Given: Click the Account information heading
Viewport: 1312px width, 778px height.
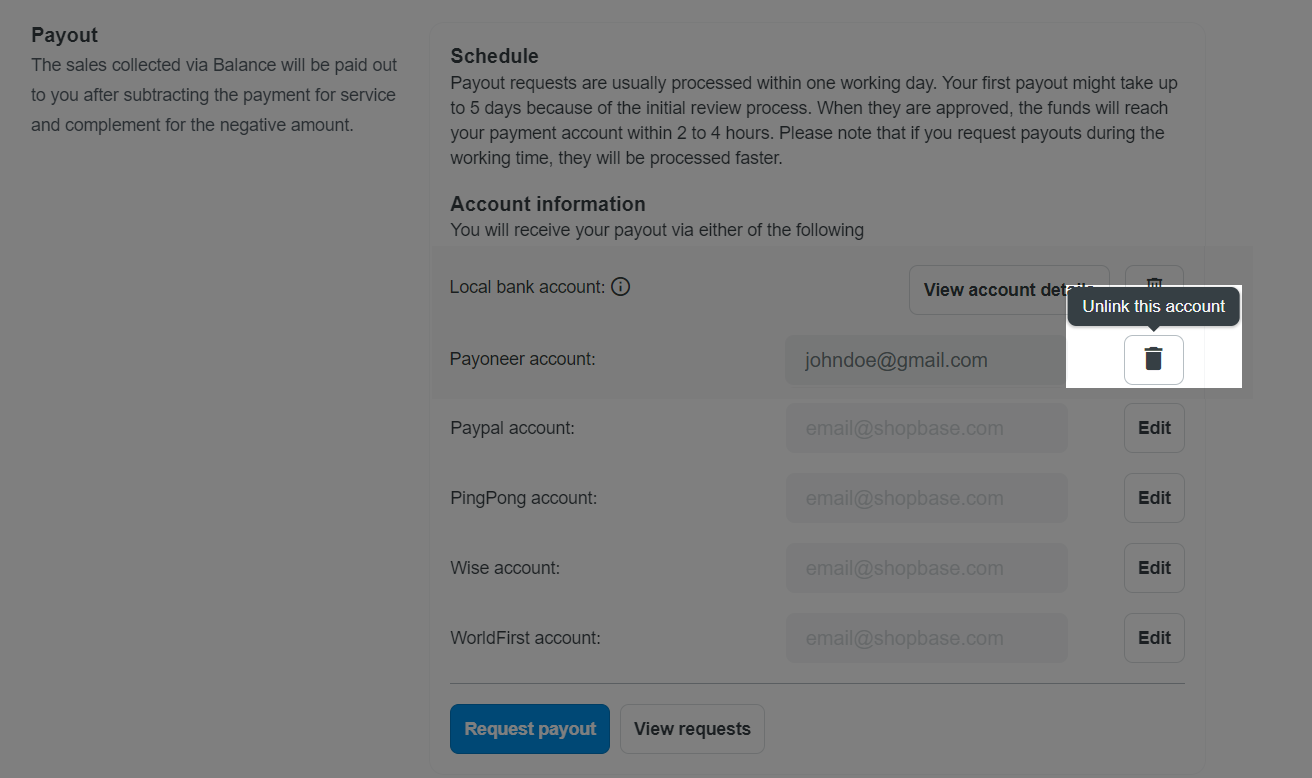Looking at the screenshot, I should (x=548, y=204).
